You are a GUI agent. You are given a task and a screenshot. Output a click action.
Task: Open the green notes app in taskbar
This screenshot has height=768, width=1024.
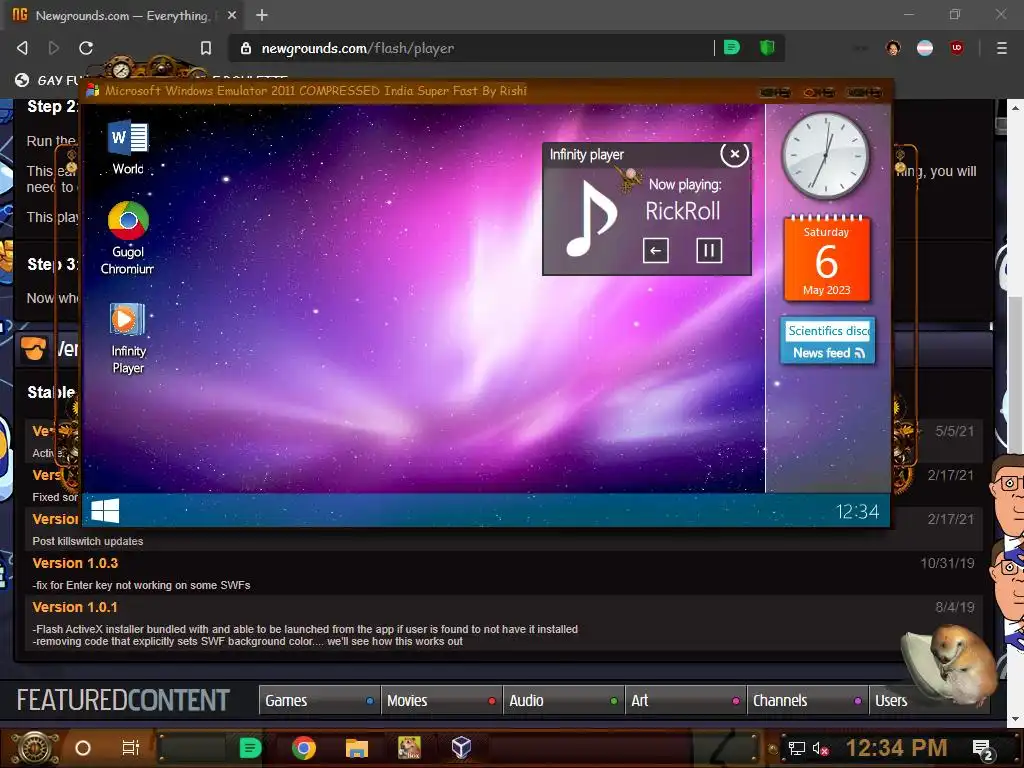pyautogui.click(x=250, y=747)
